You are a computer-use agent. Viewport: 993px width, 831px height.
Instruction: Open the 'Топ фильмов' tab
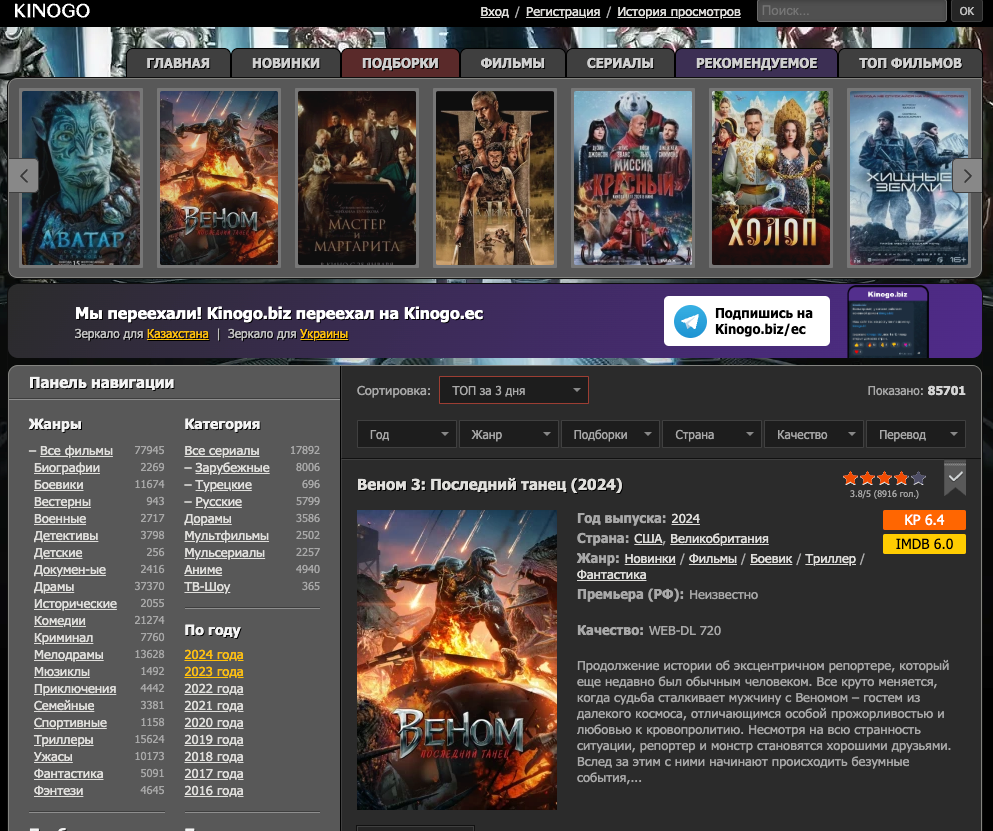pos(910,63)
